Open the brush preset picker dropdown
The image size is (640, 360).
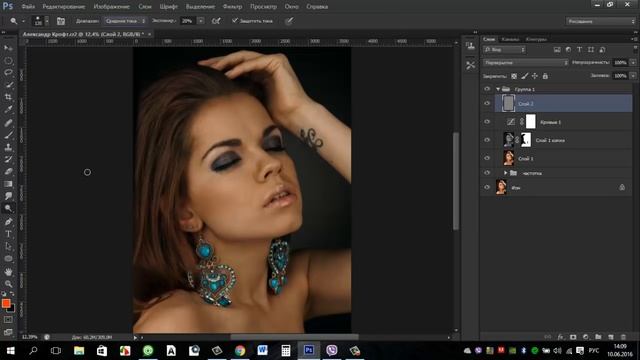[x=47, y=21]
